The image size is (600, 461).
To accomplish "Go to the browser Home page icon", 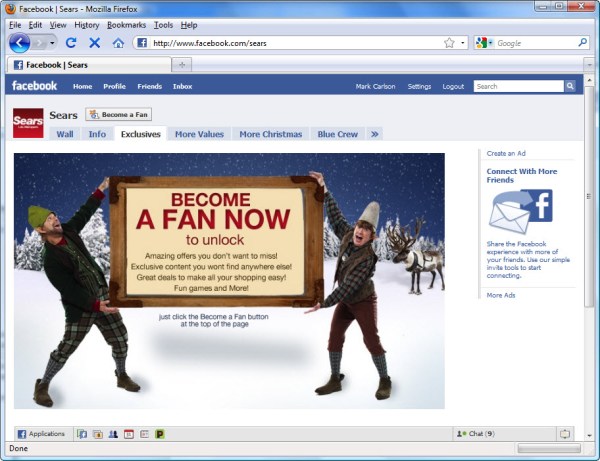I will click(x=118, y=43).
